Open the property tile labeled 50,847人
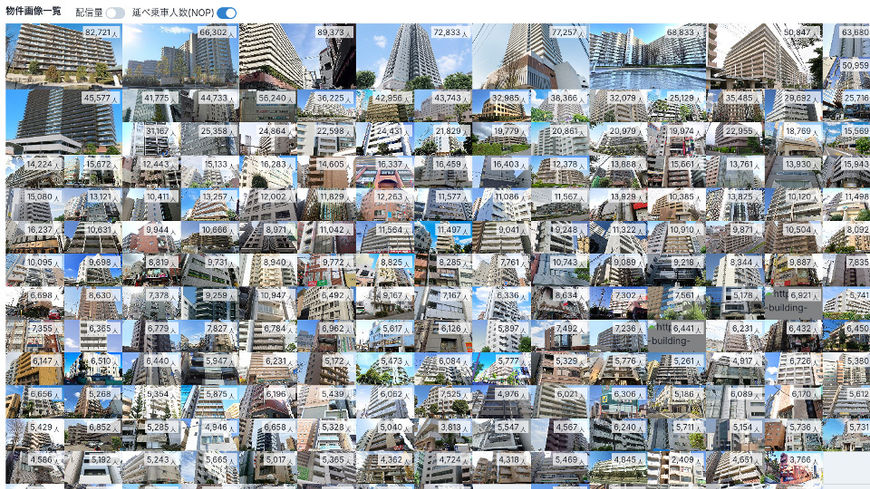The width and height of the screenshot is (870, 489). (764, 55)
